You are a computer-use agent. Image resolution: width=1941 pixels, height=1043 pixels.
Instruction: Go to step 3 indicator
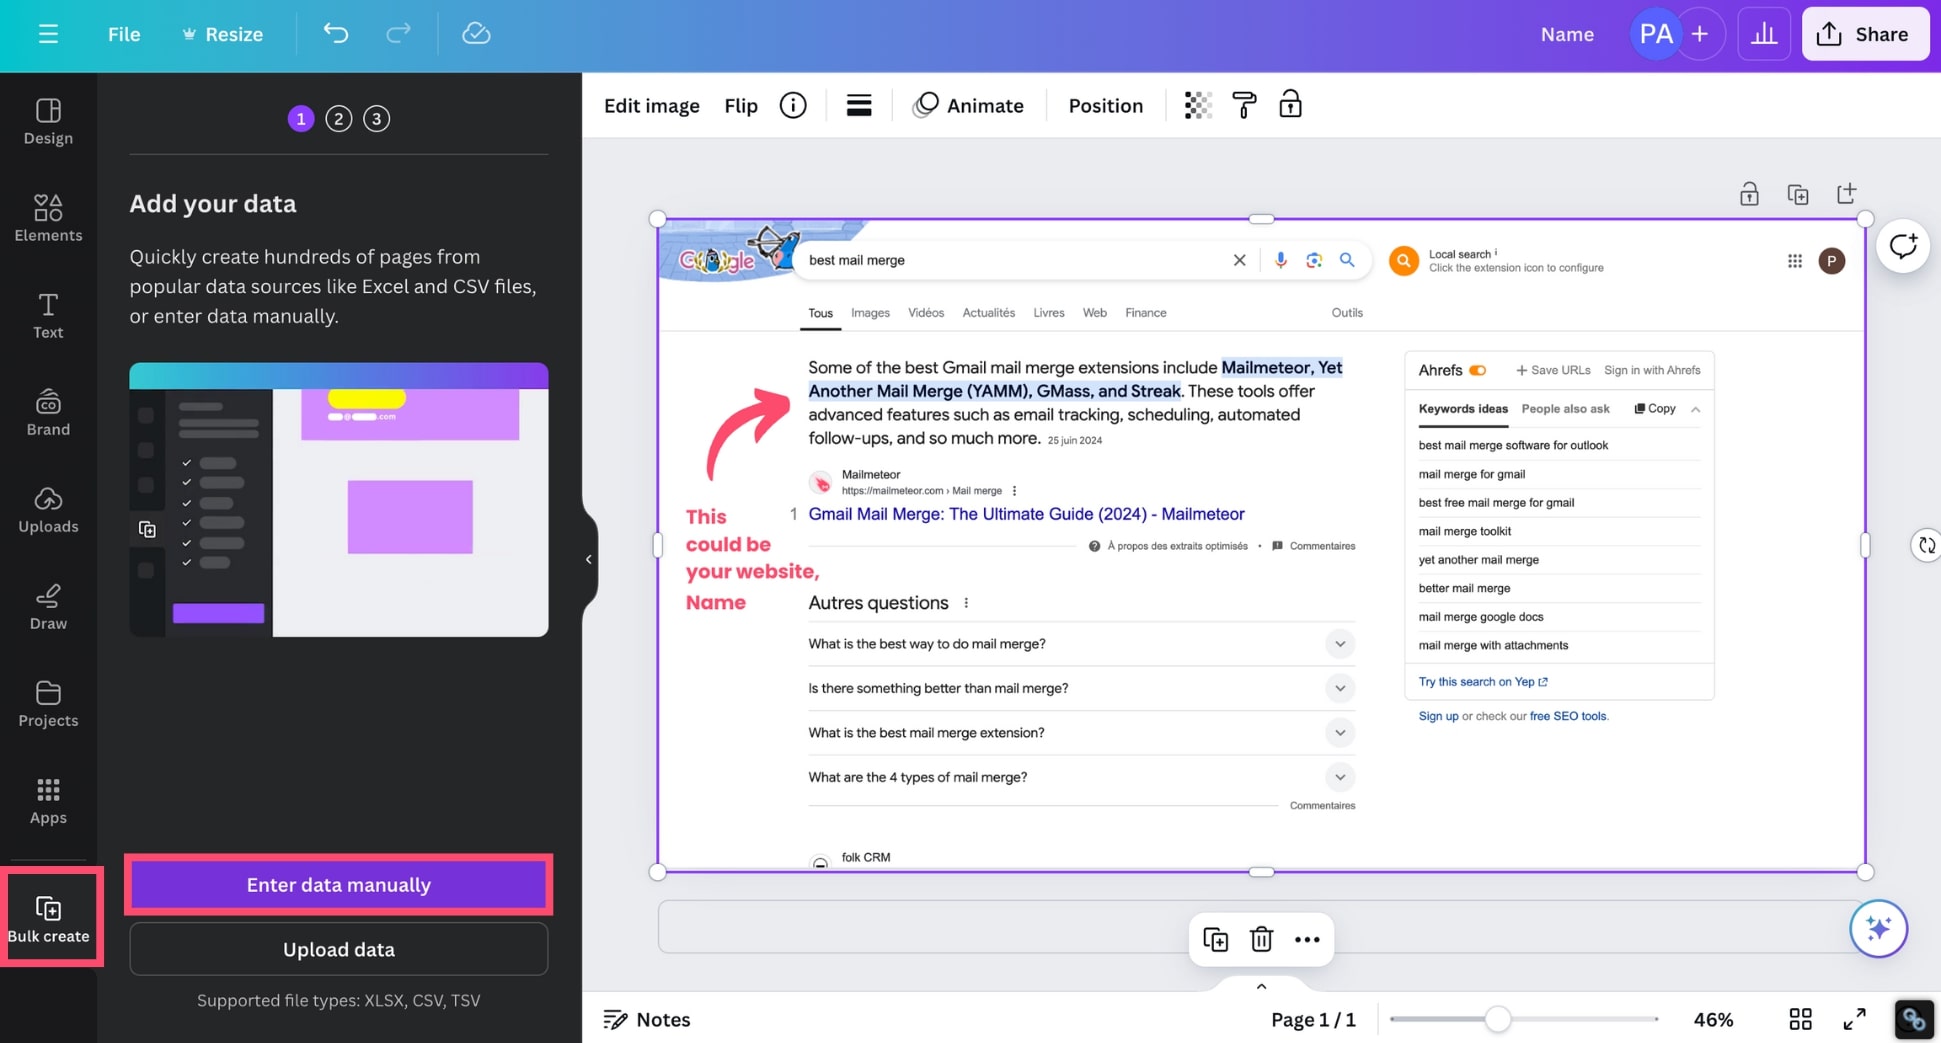click(x=376, y=119)
